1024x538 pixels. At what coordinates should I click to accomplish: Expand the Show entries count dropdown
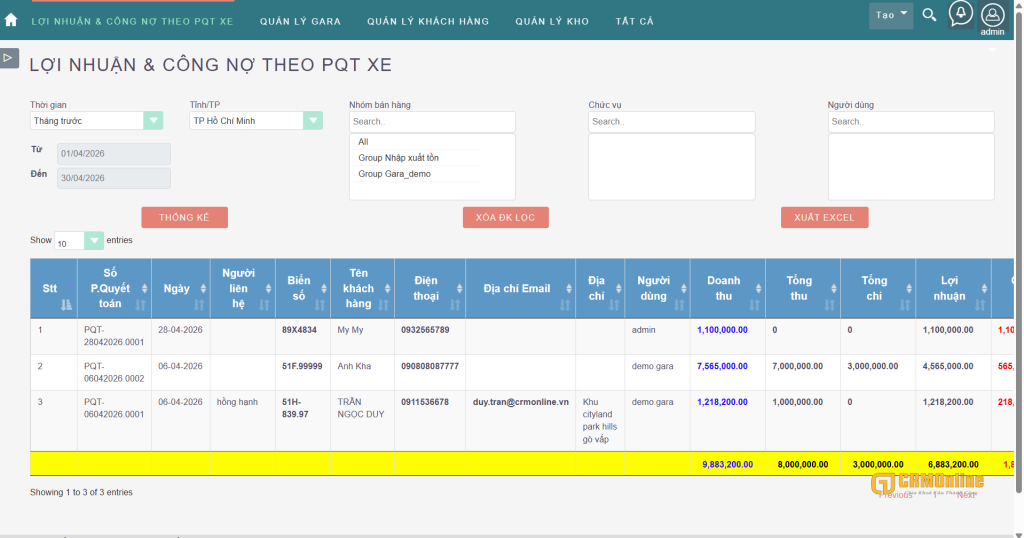[79, 241]
